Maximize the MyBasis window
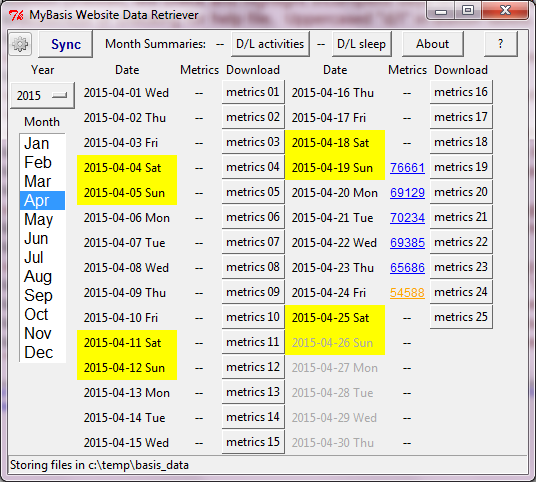The height and width of the screenshot is (482, 536). [x=468, y=11]
